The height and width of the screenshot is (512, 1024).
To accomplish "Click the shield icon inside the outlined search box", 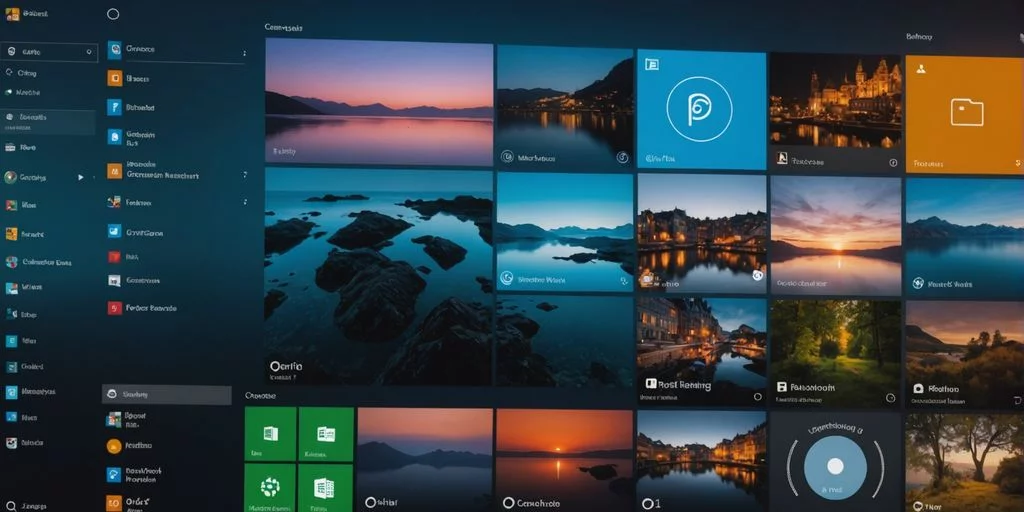I will 11,52.
